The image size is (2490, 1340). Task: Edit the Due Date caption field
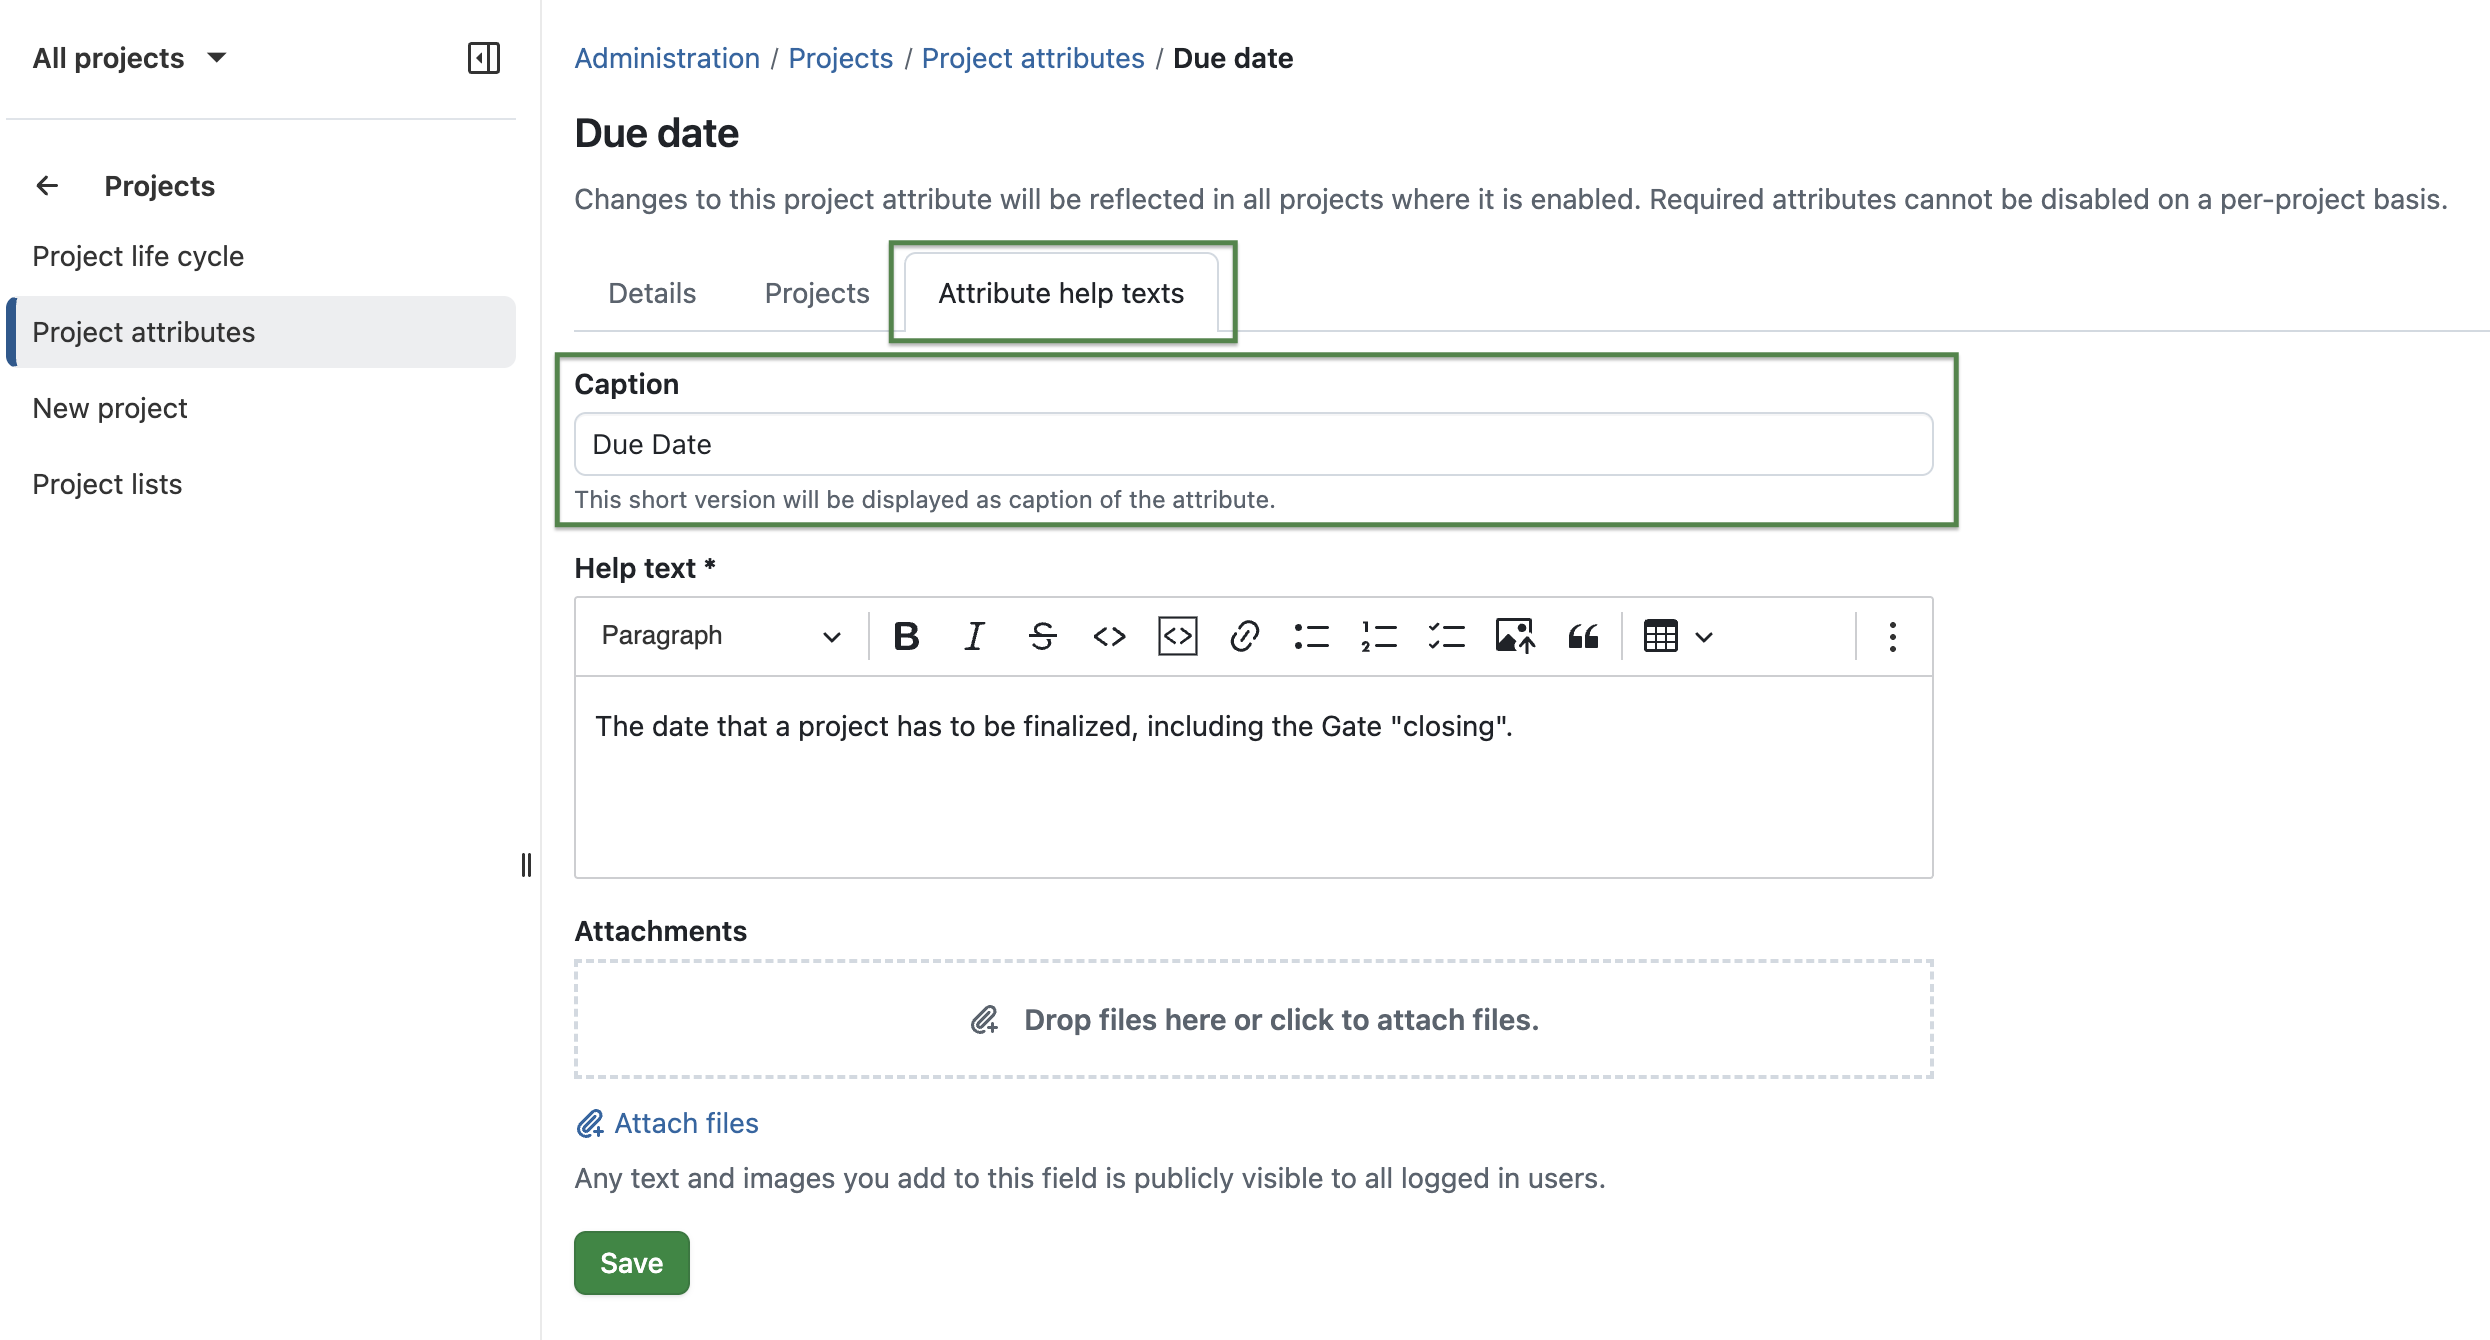[x=1252, y=444]
